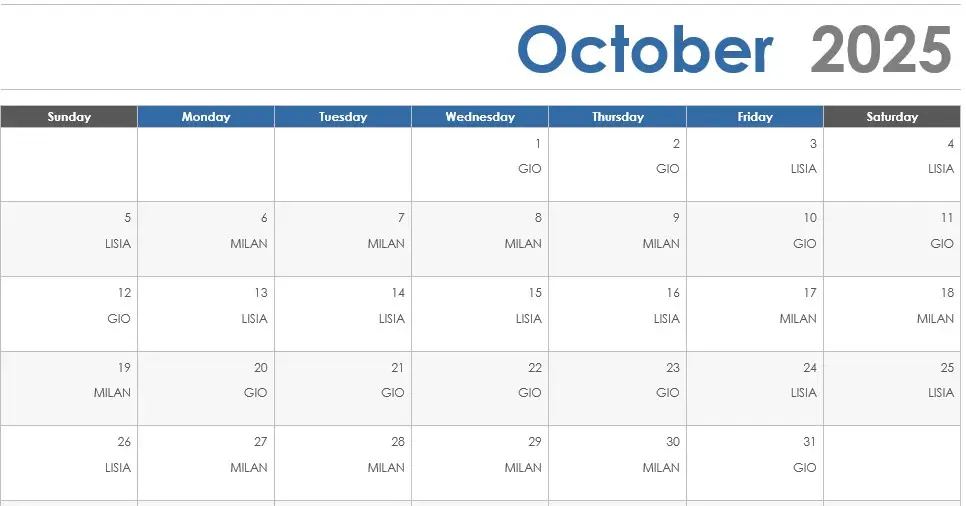The height and width of the screenshot is (506, 966).
Task: Select the Friday column header
Action: pos(755,116)
